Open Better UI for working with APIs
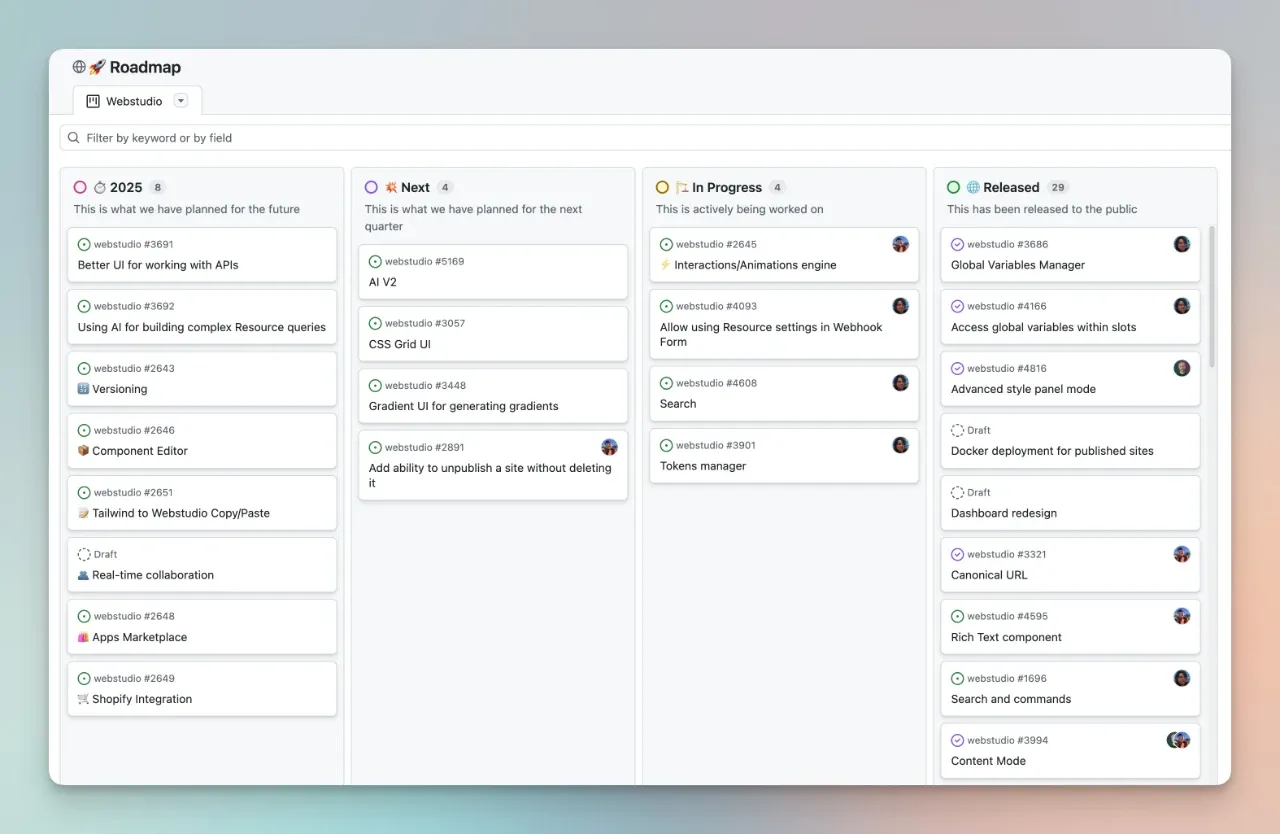This screenshot has width=1280, height=834. coord(158,265)
